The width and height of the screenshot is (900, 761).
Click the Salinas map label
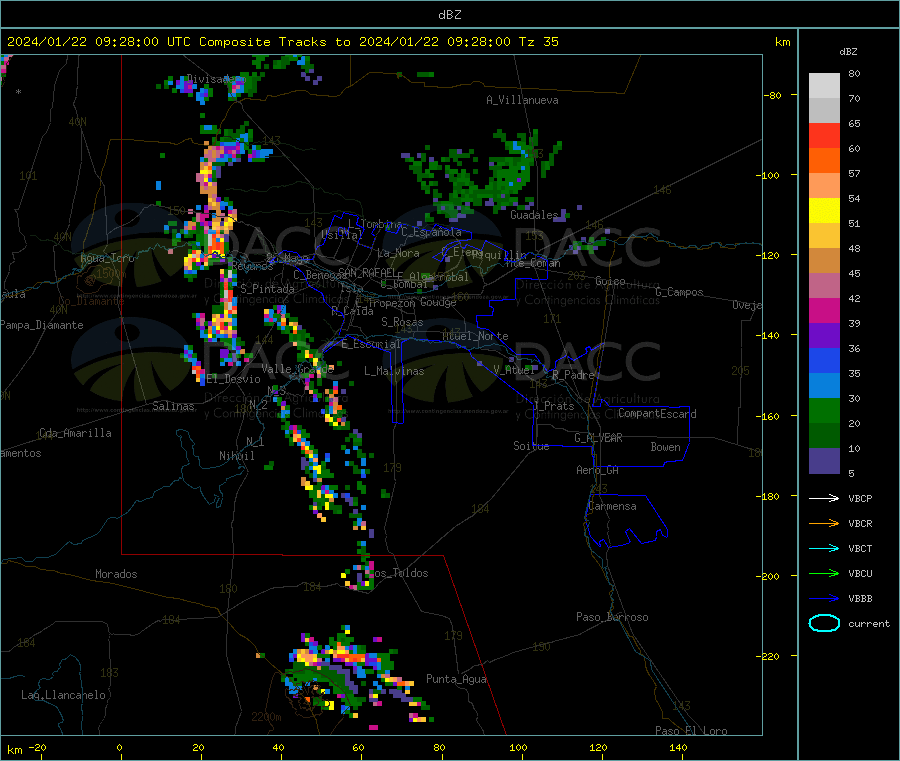(173, 406)
